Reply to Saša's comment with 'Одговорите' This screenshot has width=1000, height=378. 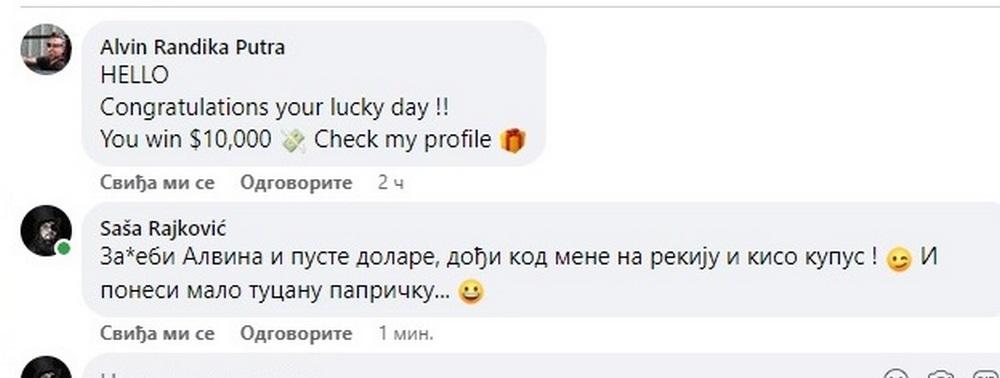[x=296, y=333]
